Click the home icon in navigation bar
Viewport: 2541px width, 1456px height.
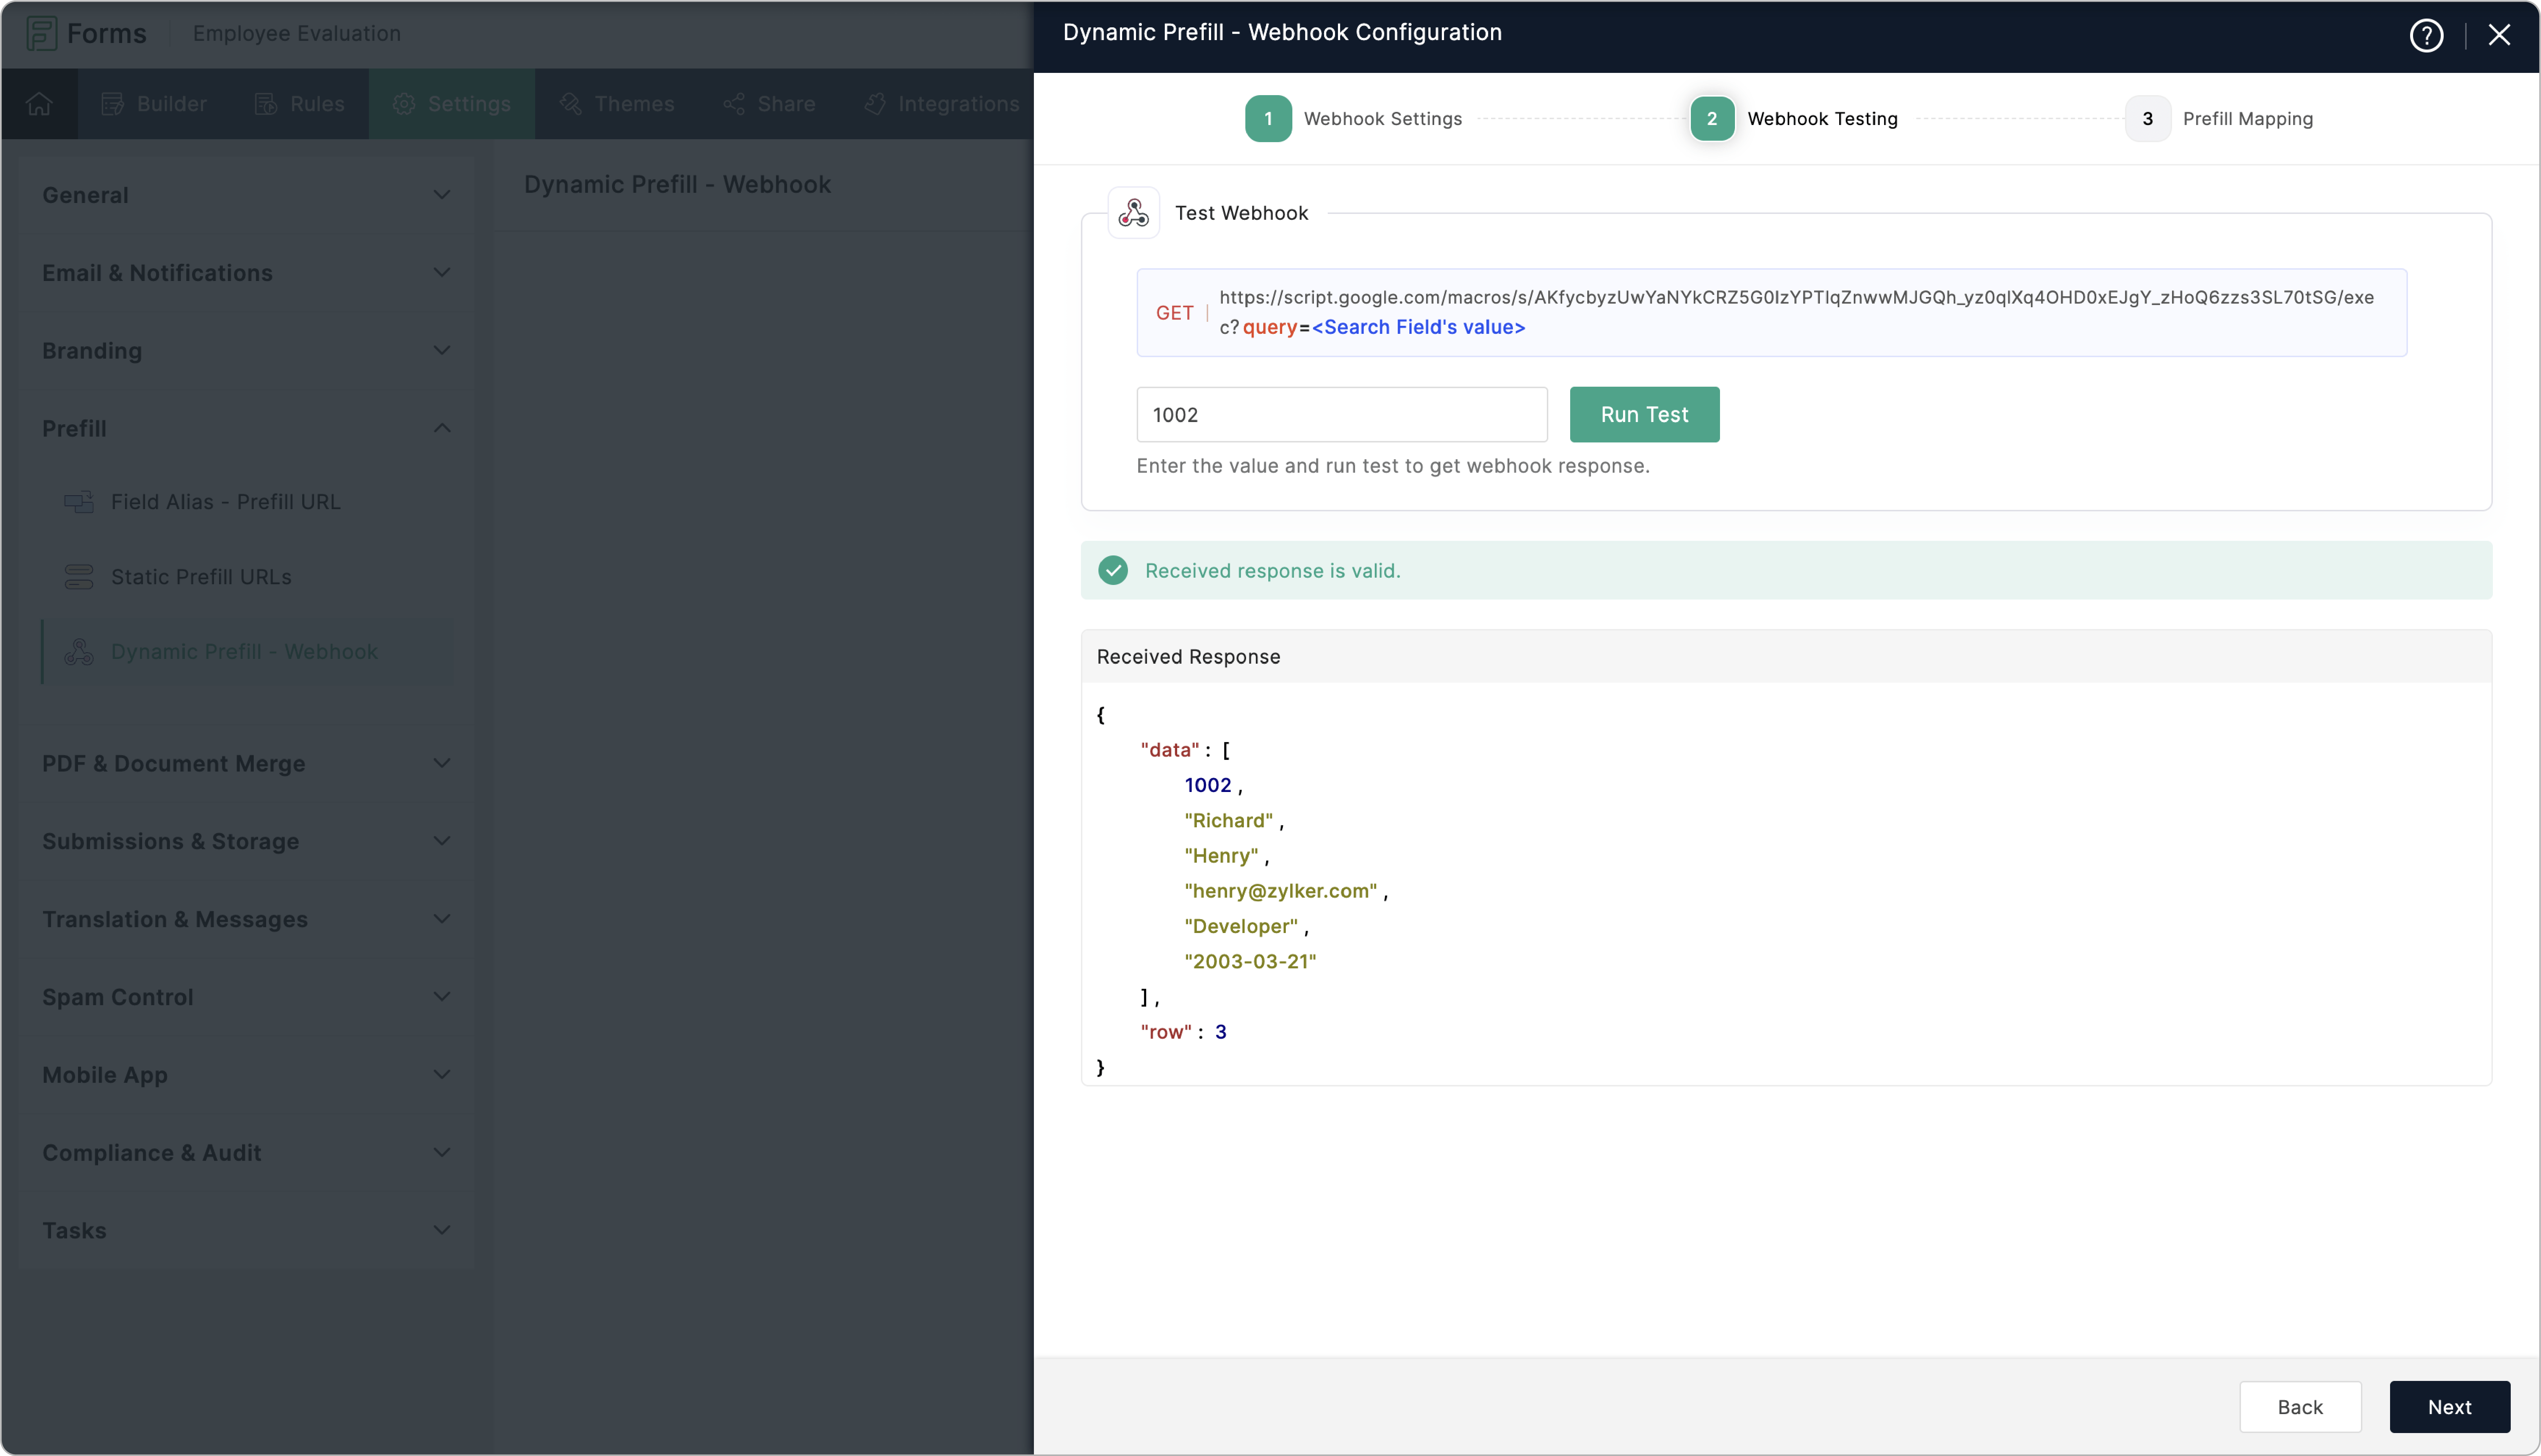click(x=39, y=104)
